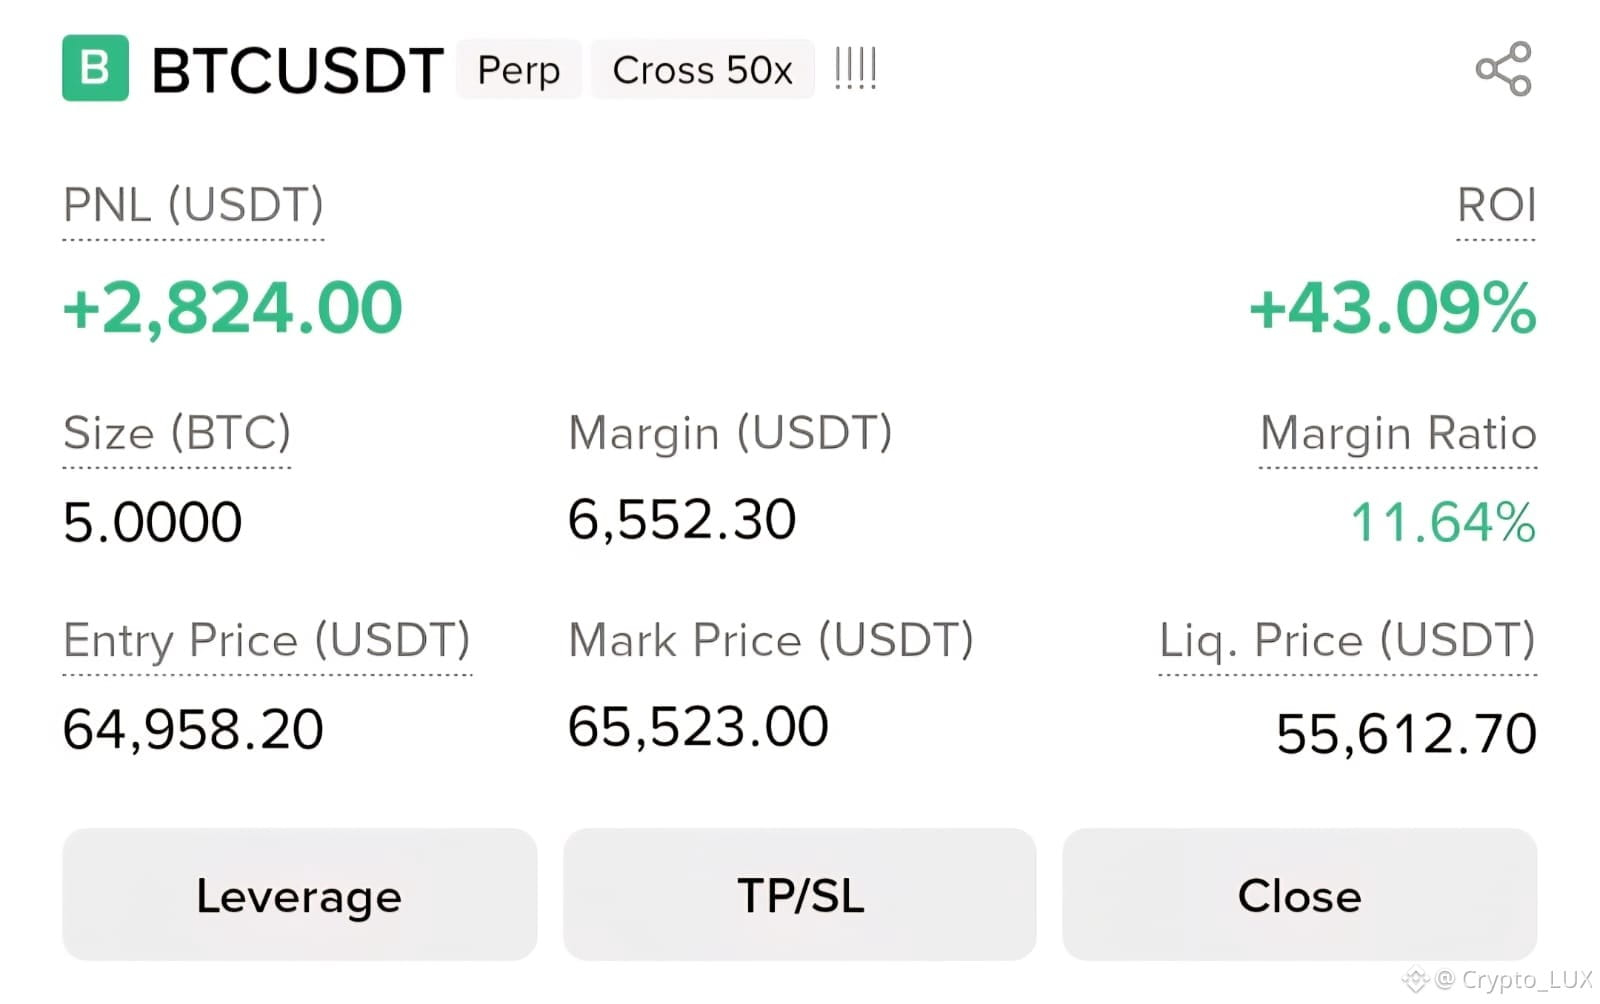Tap the four-bar ADL indicator icon
1600x1004 pixels.
(x=855, y=69)
